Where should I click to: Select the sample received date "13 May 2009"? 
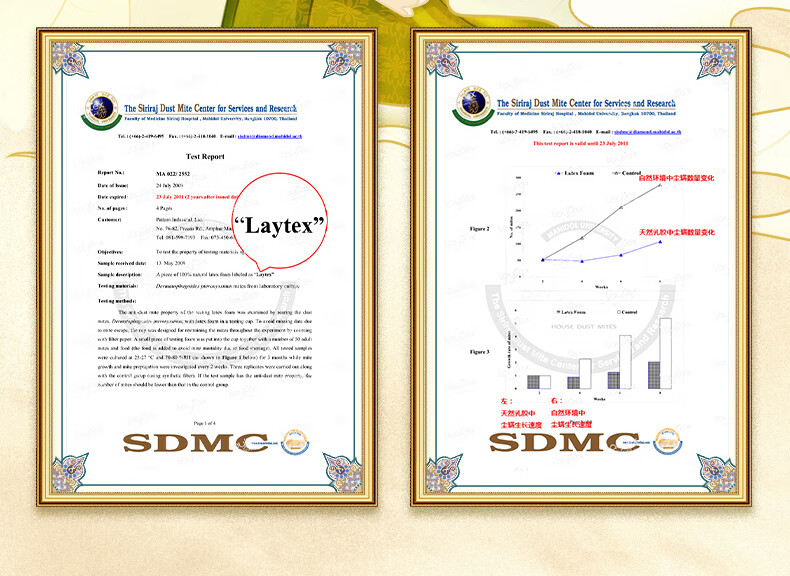click(x=170, y=263)
